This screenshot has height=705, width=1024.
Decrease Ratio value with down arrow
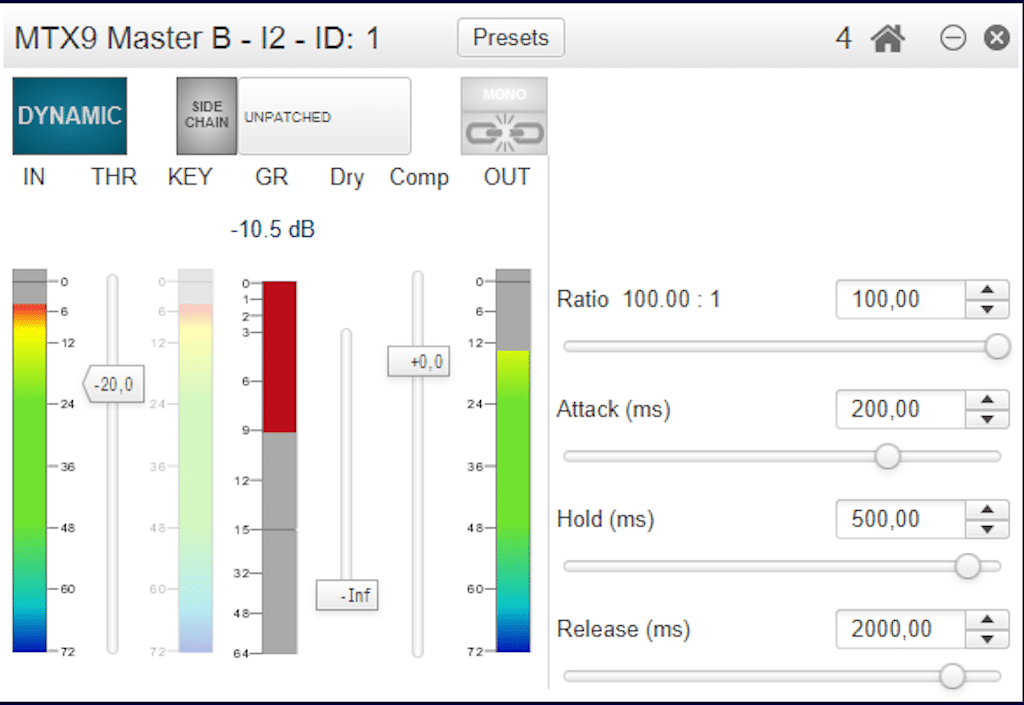[988, 309]
